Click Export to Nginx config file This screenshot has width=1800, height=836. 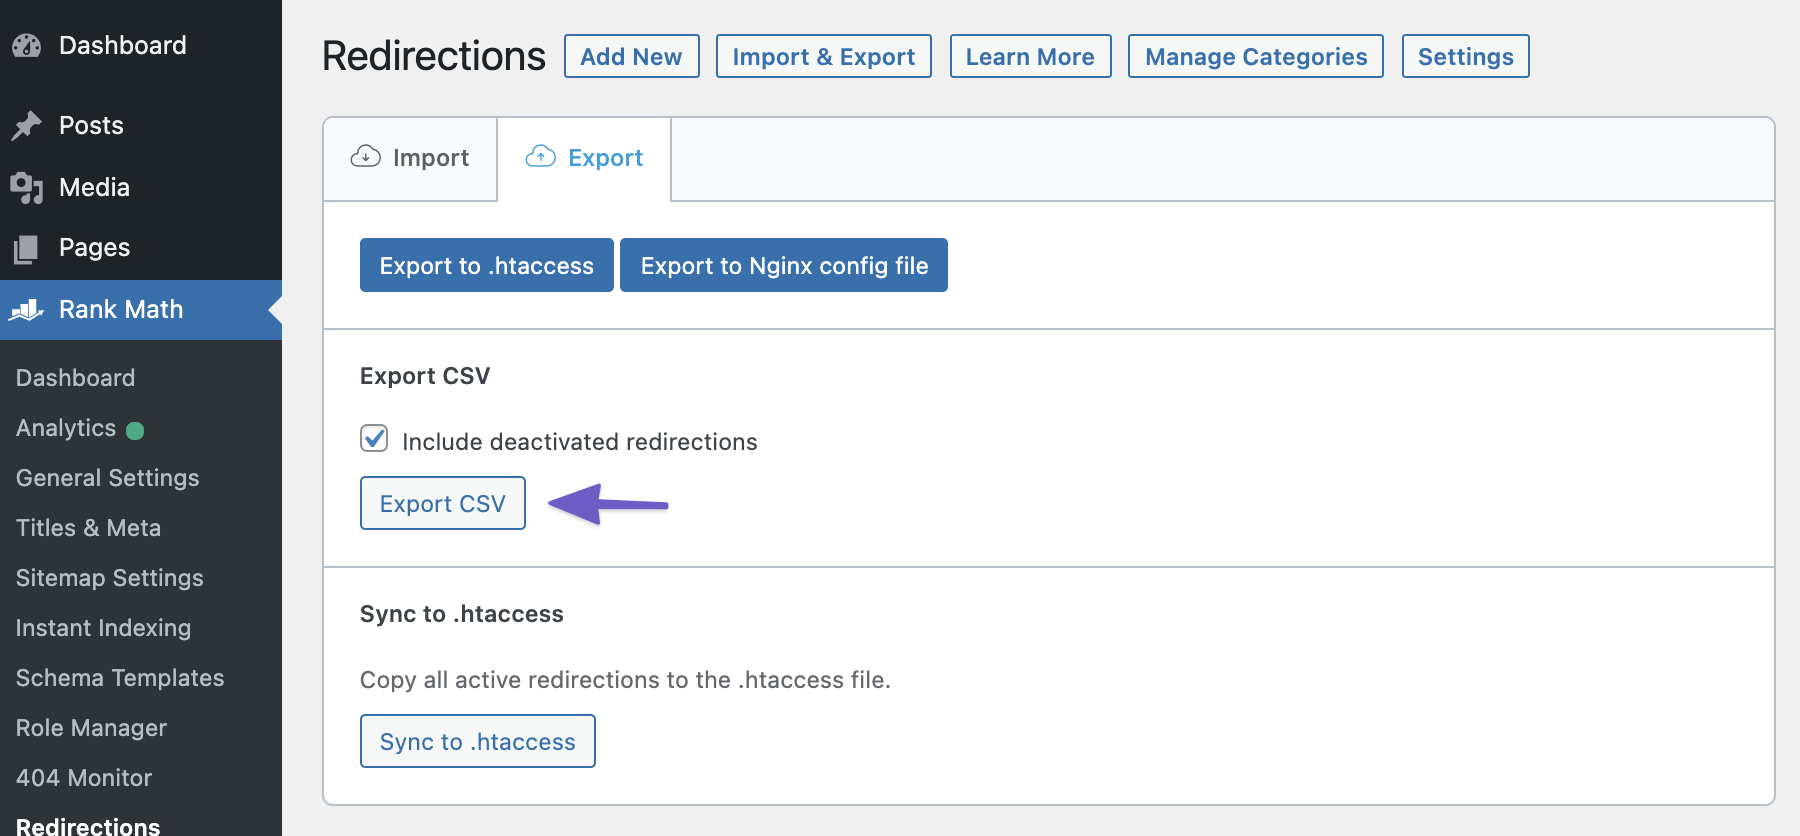[x=784, y=265]
